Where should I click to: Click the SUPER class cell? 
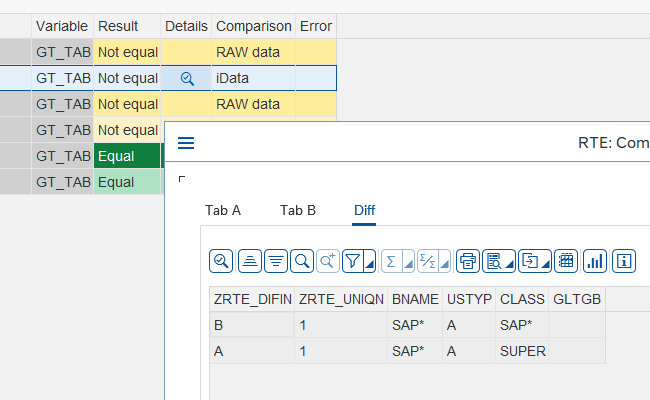521,351
